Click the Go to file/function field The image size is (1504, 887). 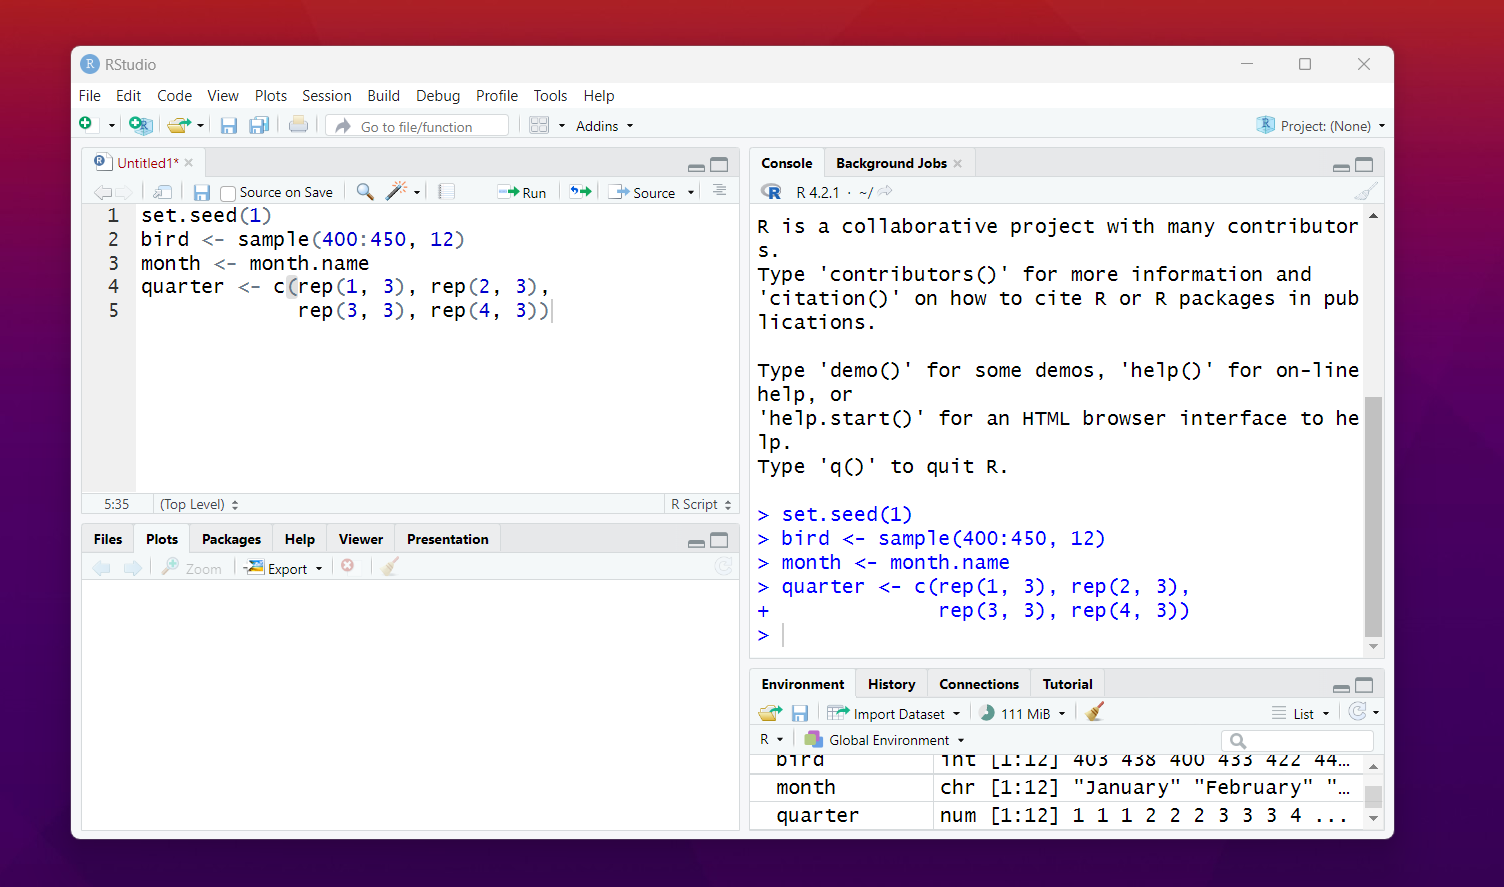419,126
